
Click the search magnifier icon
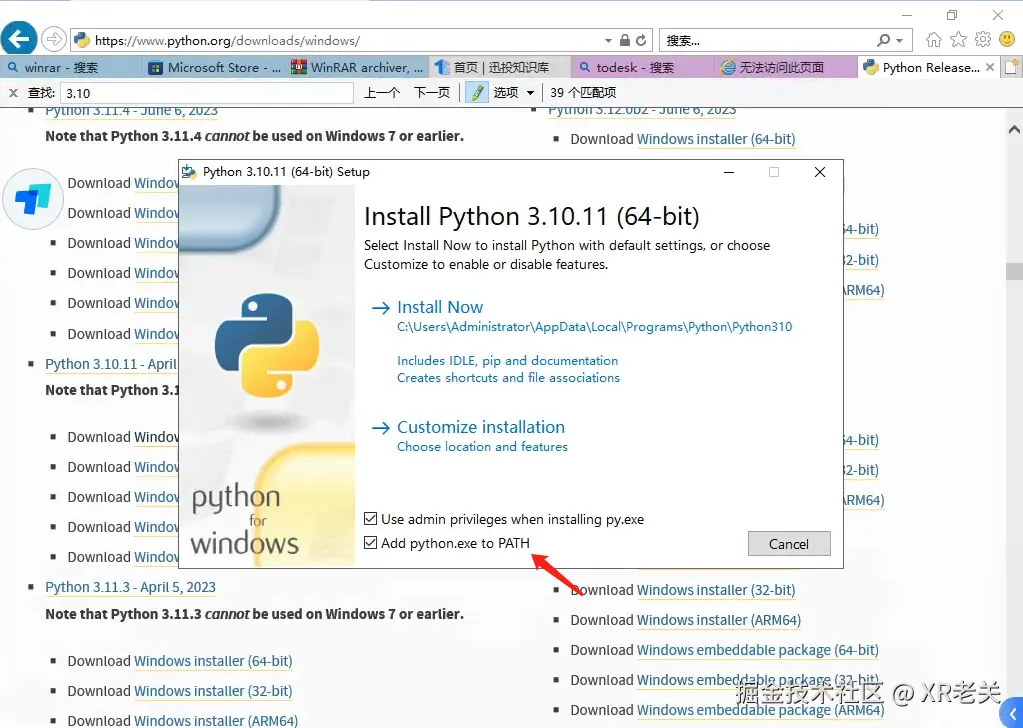883,40
